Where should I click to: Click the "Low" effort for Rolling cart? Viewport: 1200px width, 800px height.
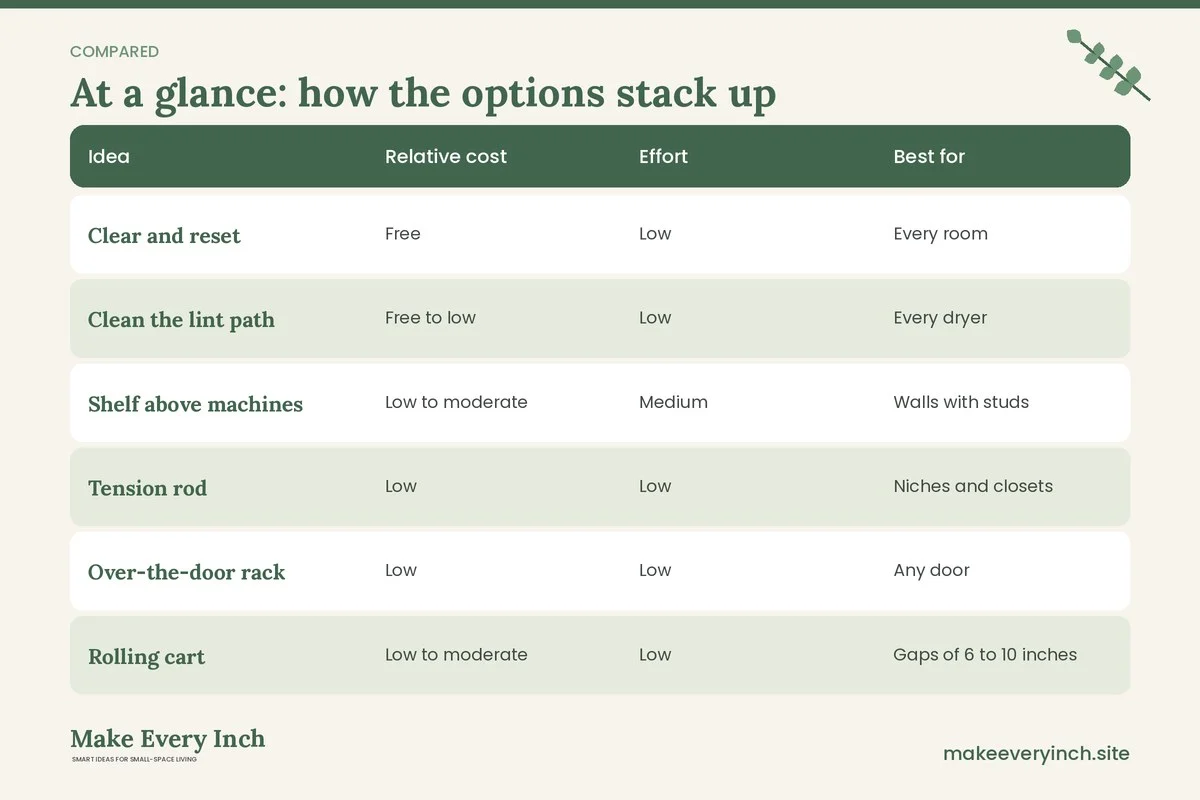[655, 655]
